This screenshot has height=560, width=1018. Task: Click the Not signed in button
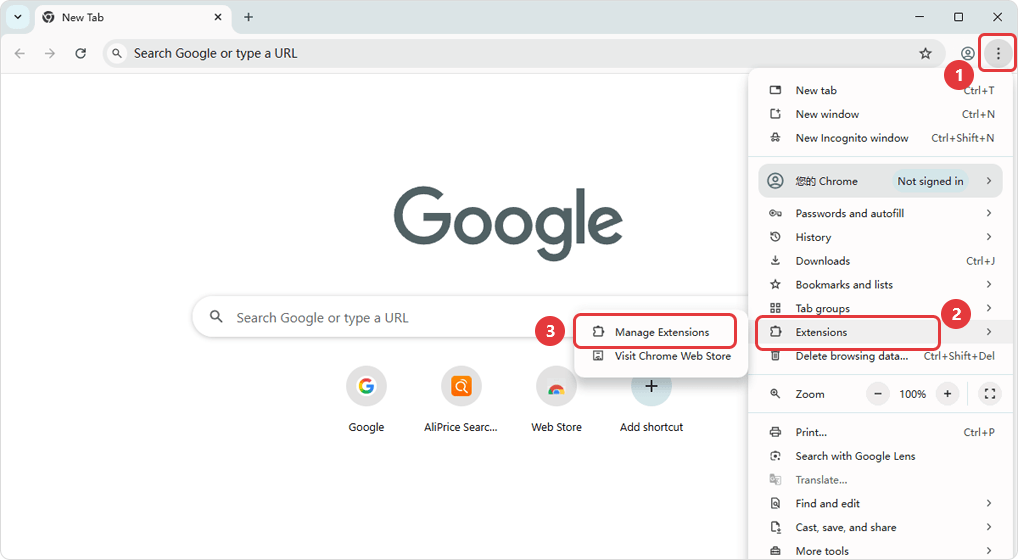930,181
